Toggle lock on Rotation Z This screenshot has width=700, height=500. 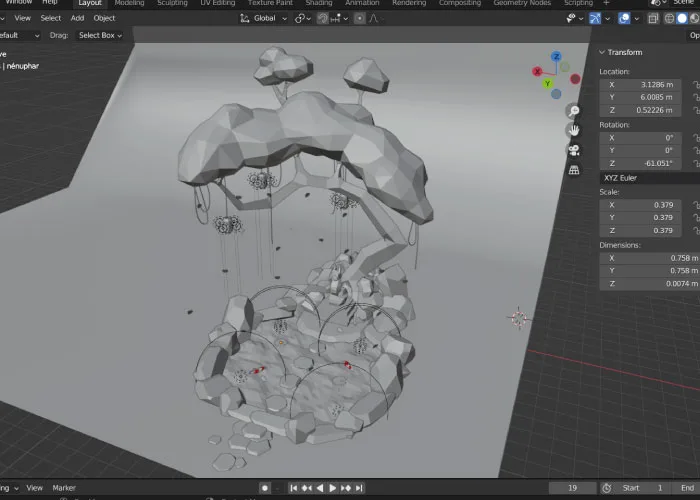tap(696, 163)
